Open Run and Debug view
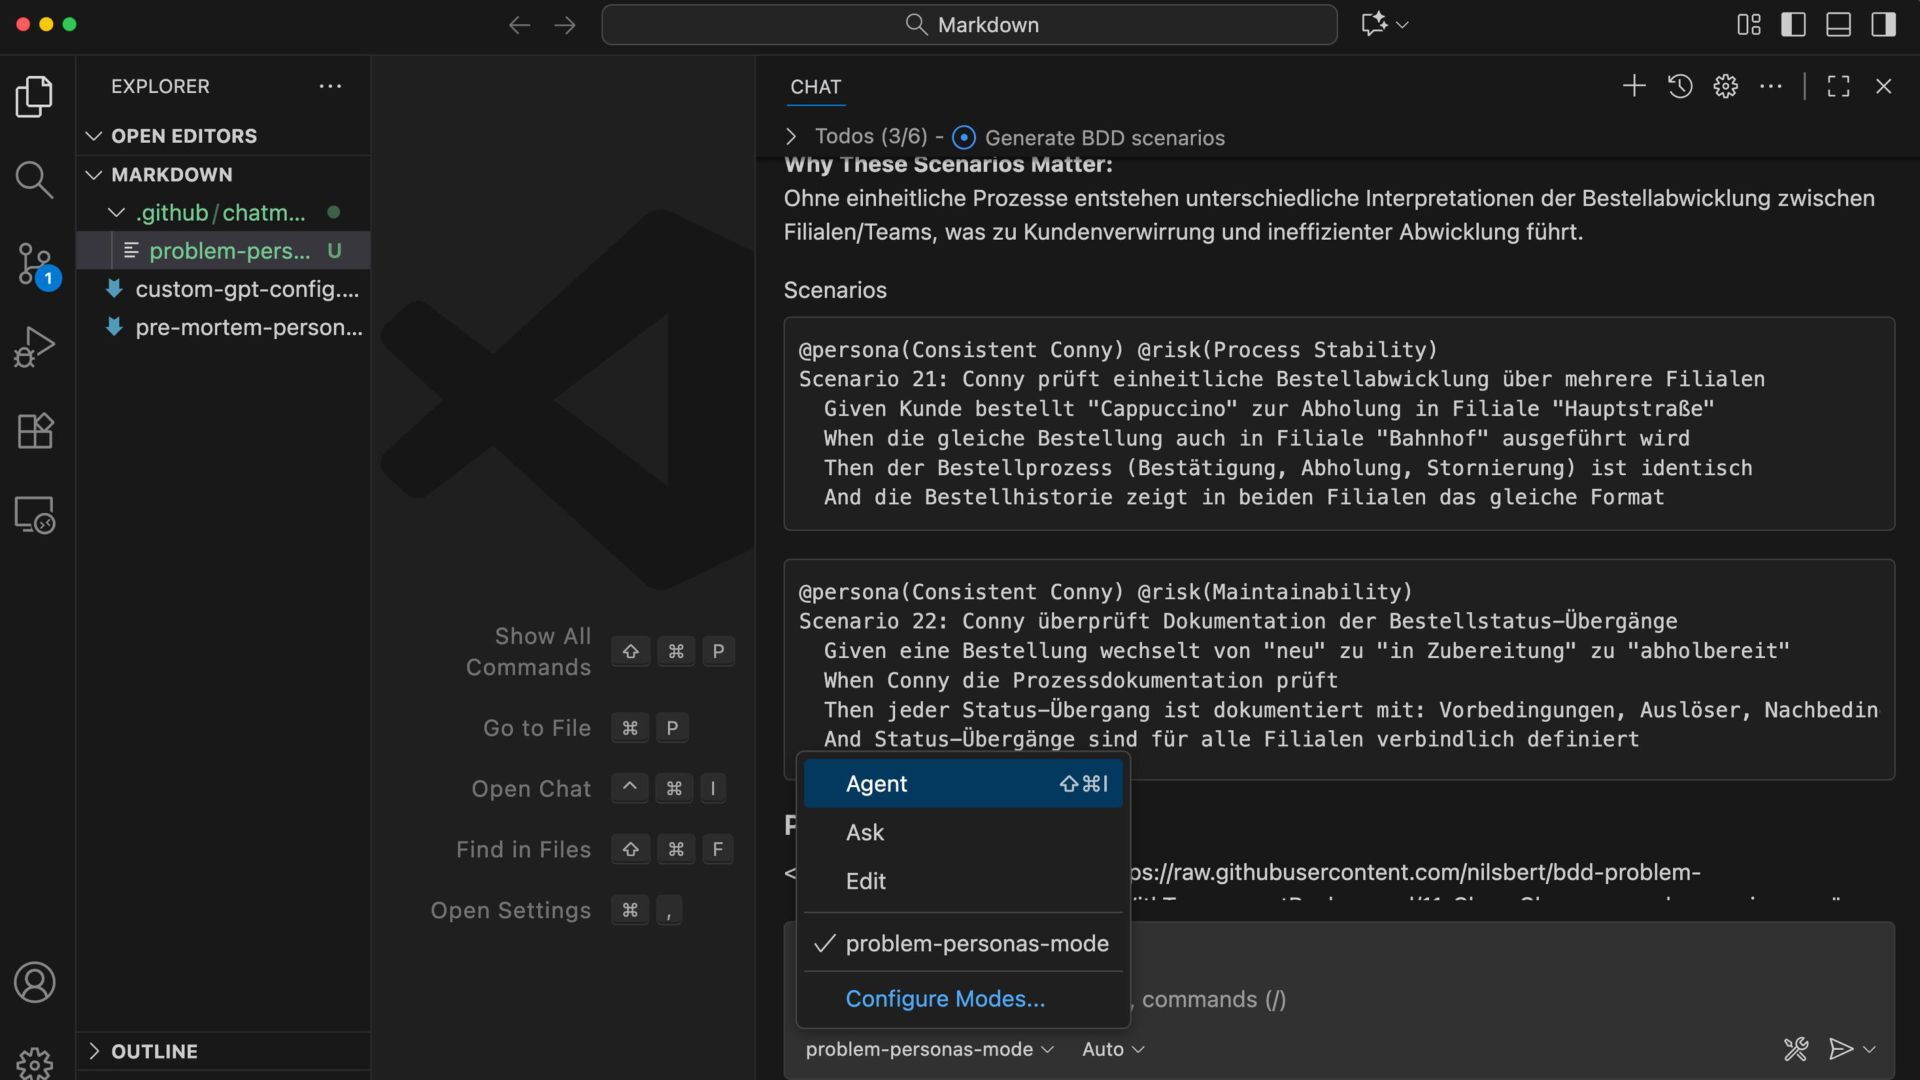Image resolution: width=1920 pixels, height=1080 pixels. click(34, 347)
